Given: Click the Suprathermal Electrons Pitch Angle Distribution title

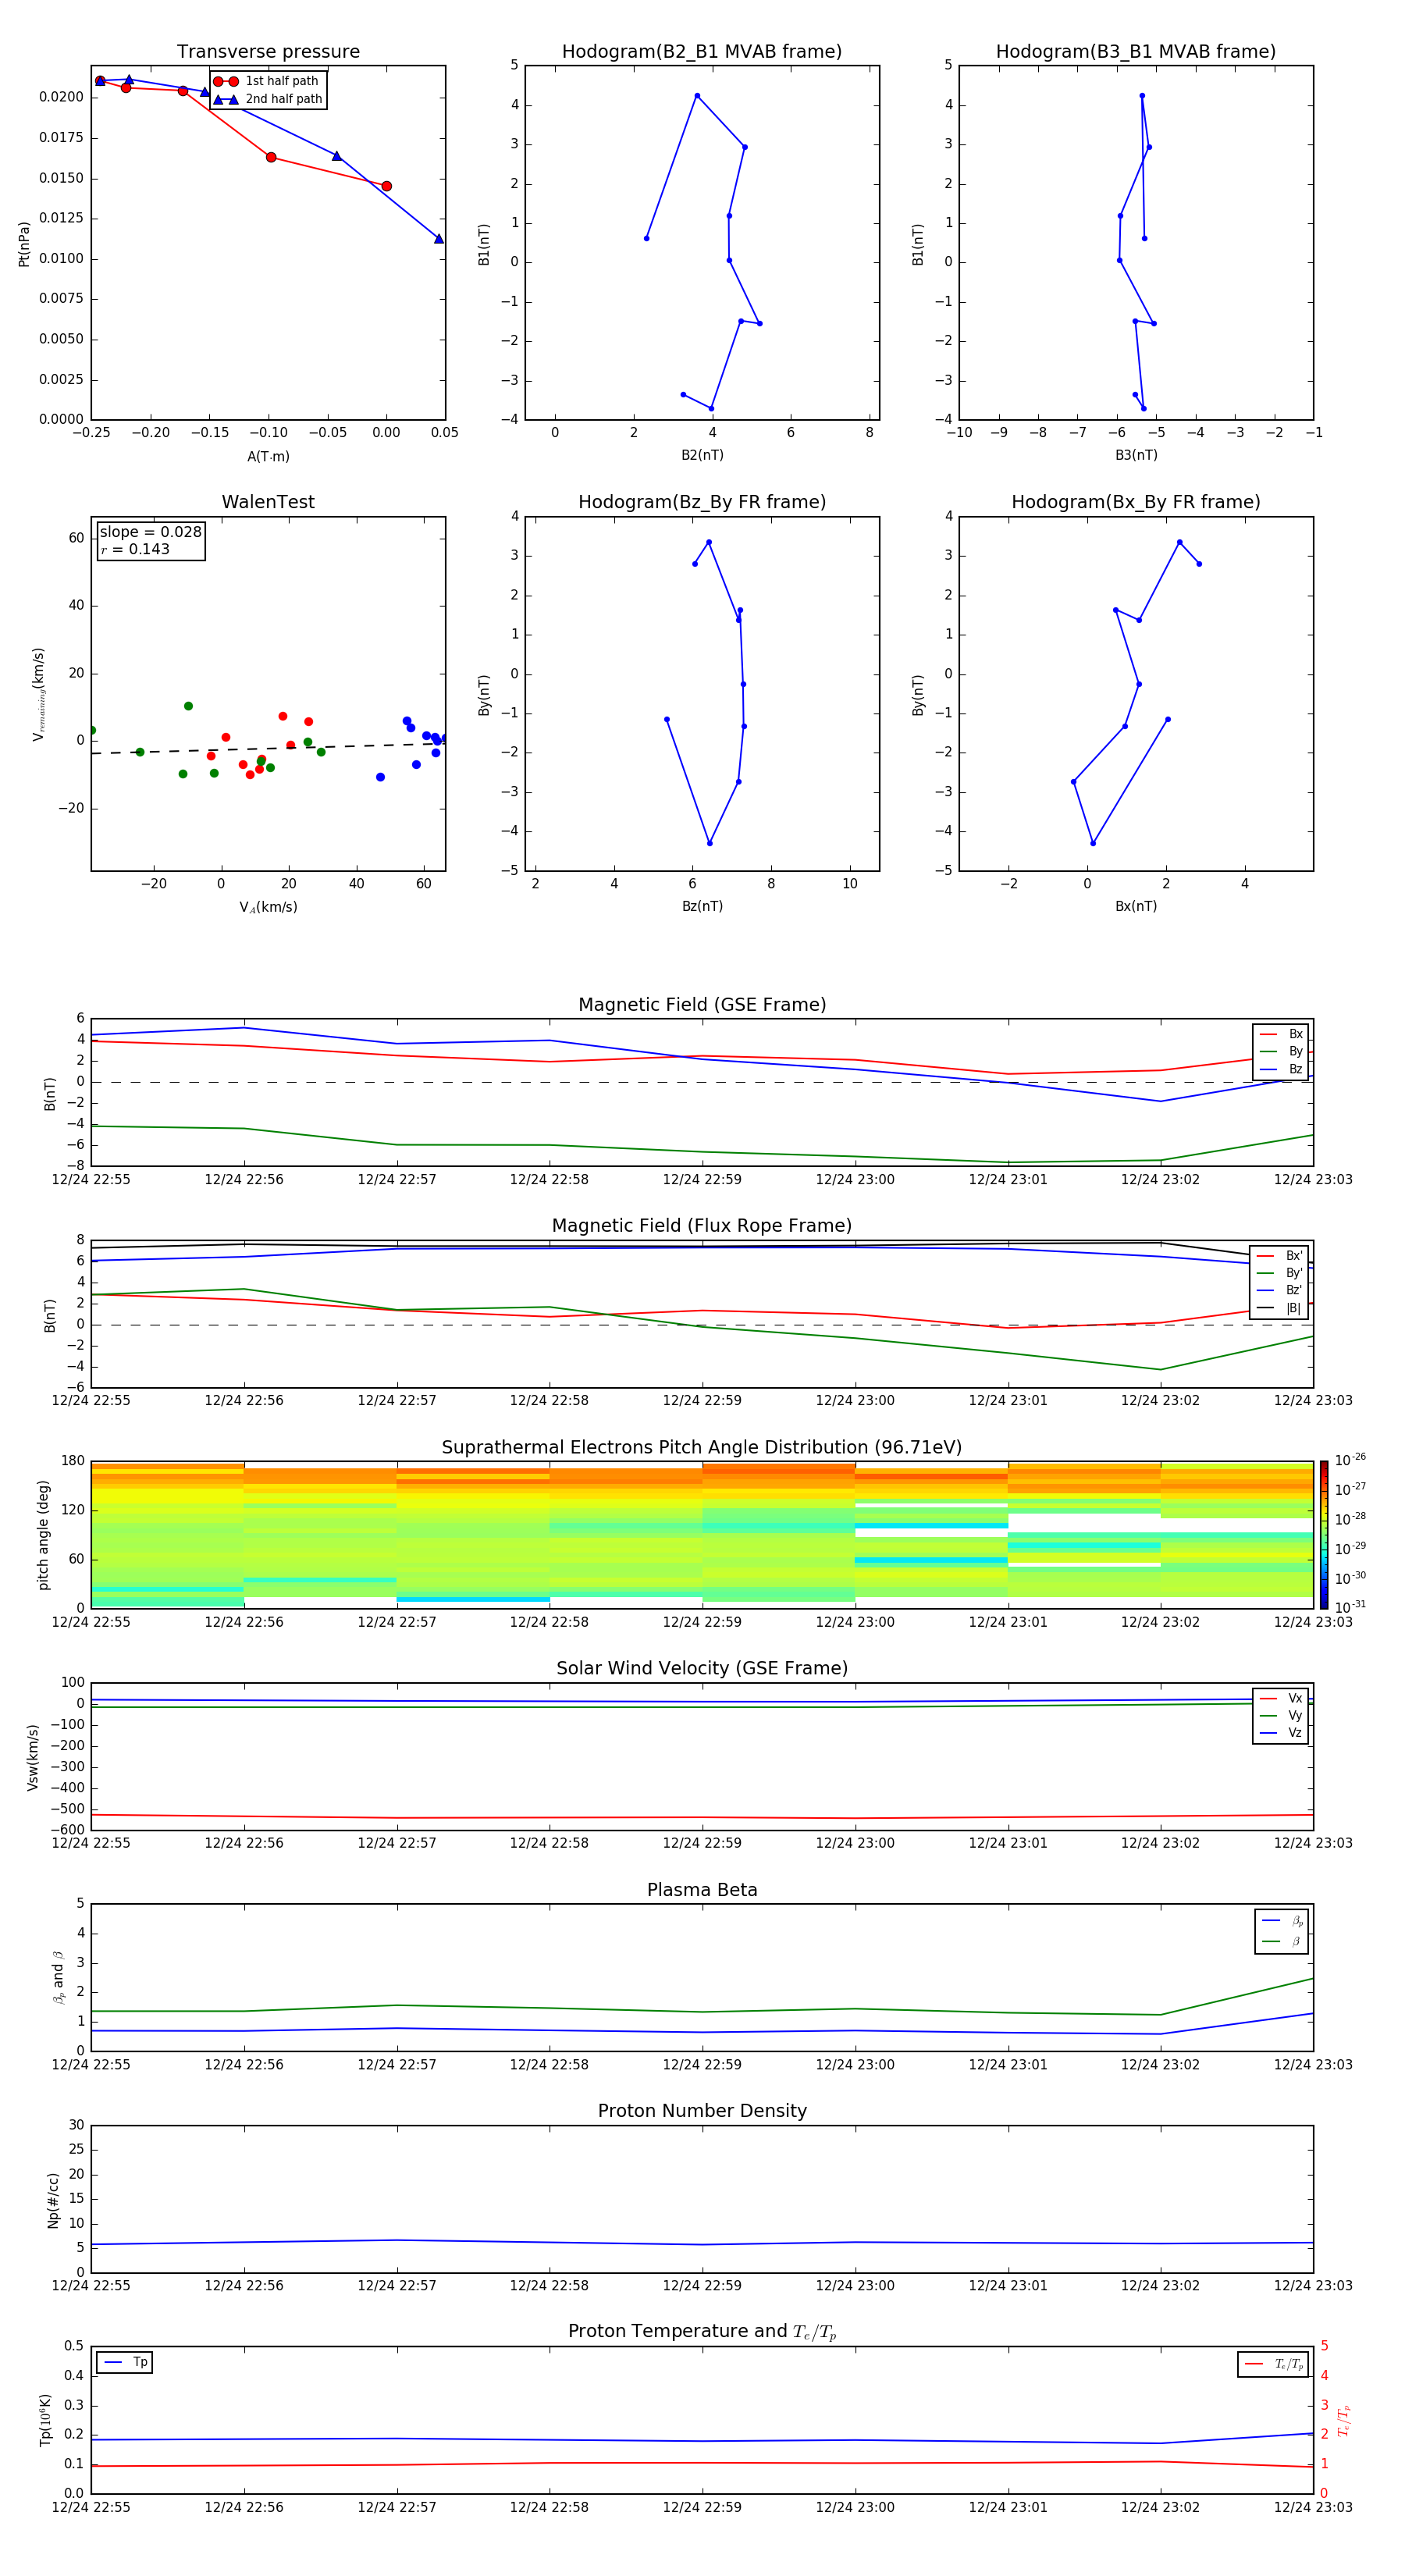Looking at the screenshot, I should pyautogui.click(x=702, y=1447).
